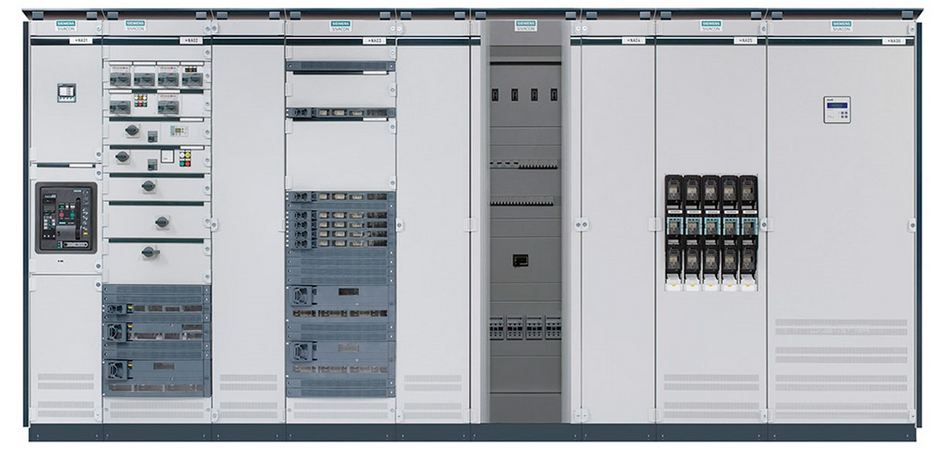
Task: Click the controller keypad on the rightmost cabinet
Action: [x=836, y=109]
